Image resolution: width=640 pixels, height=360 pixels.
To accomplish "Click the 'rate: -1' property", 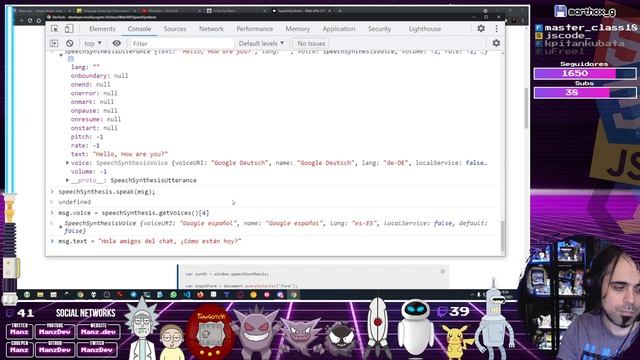I will (x=85, y=145).
